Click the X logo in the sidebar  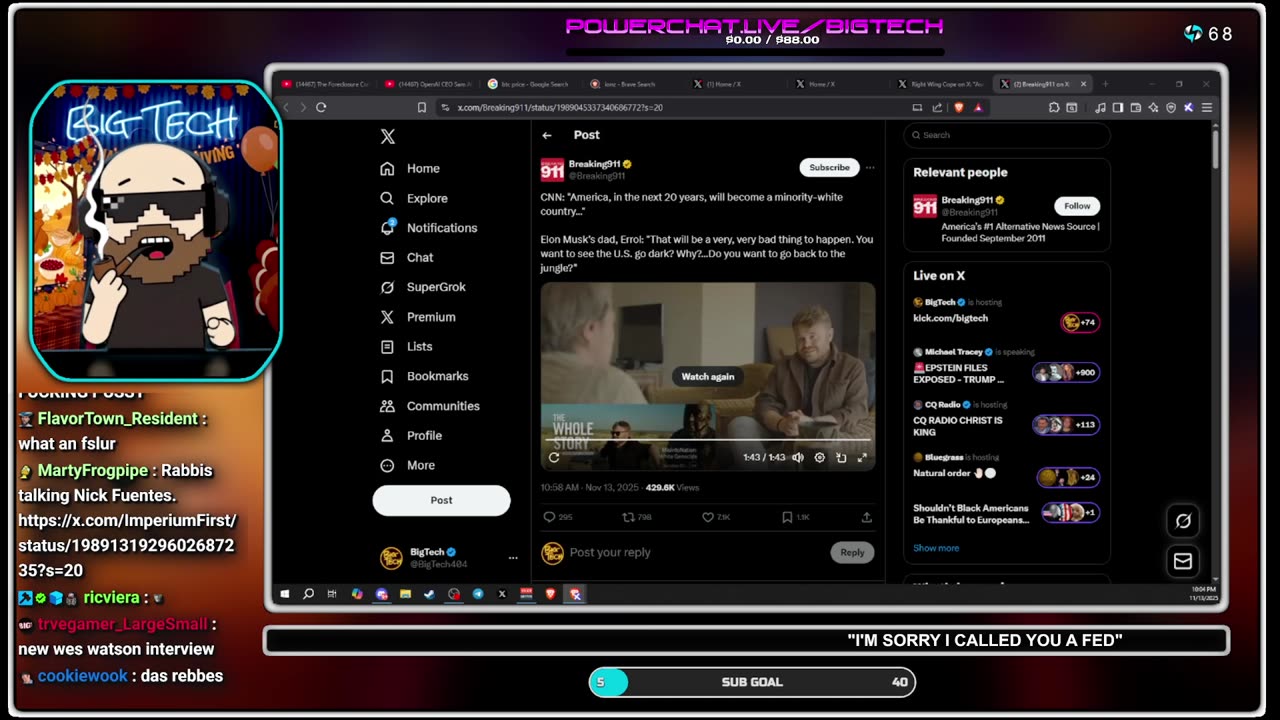click(388, 137)
